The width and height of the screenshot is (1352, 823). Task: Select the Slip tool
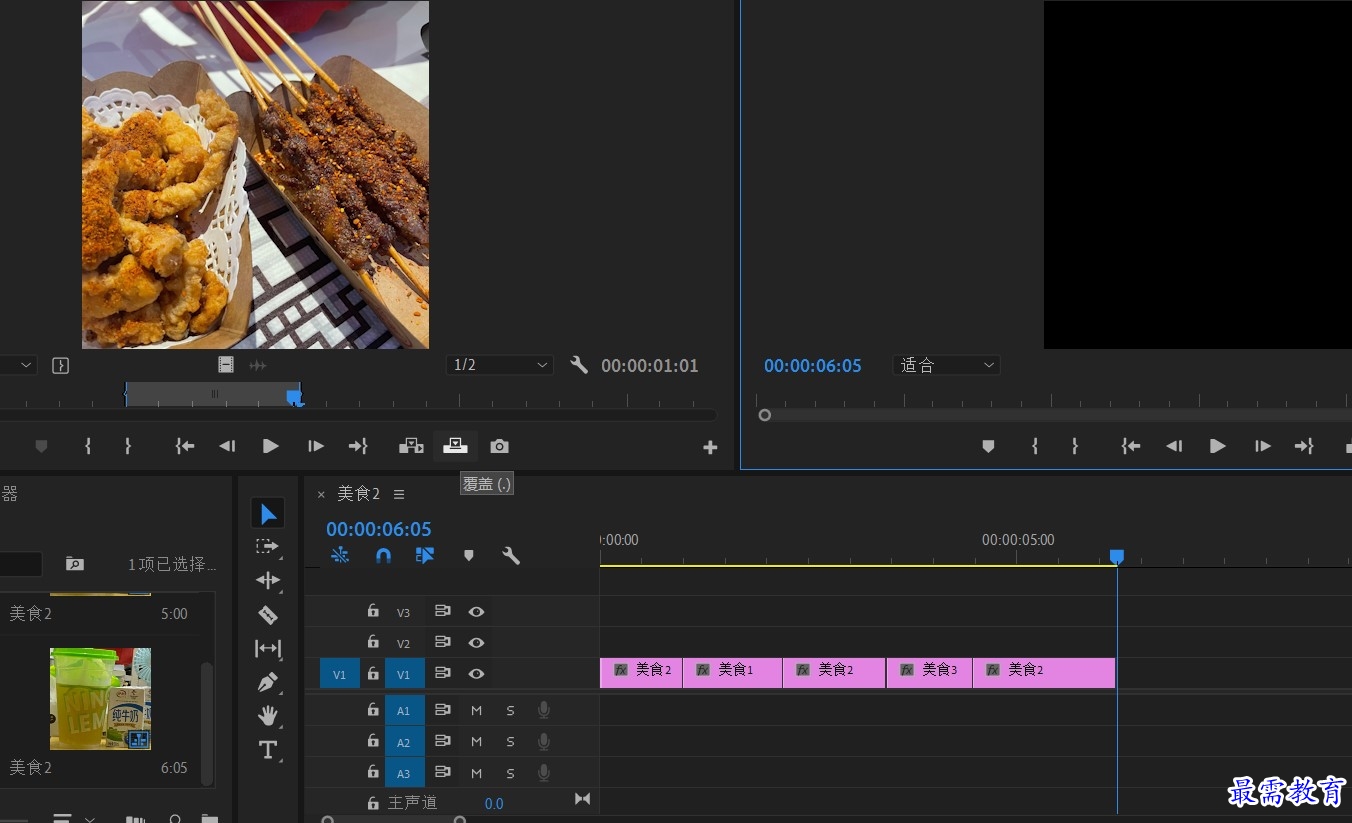pyautogui.click(x=268, y=649)
